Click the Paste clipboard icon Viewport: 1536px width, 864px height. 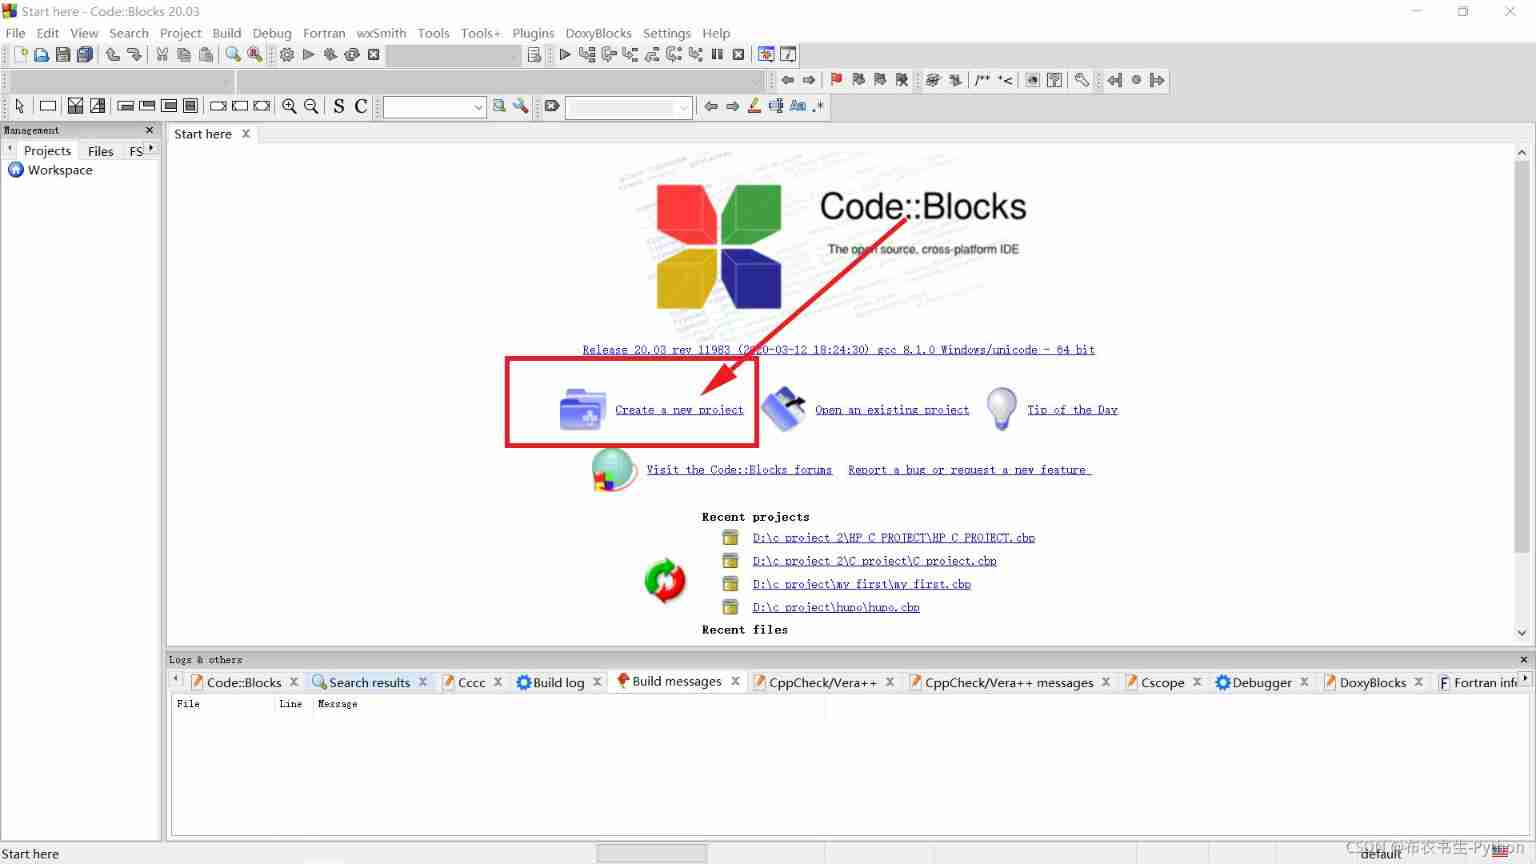pyautogui.click(x=206, y=55)
